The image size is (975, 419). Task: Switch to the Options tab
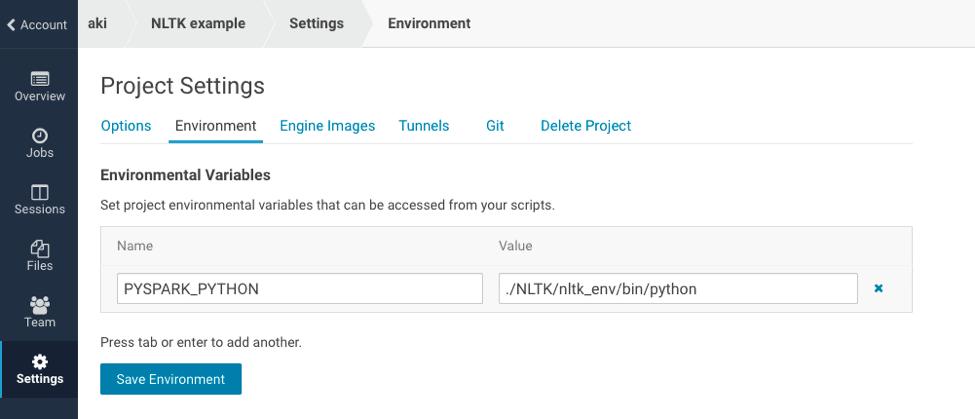tap(126, 126)
